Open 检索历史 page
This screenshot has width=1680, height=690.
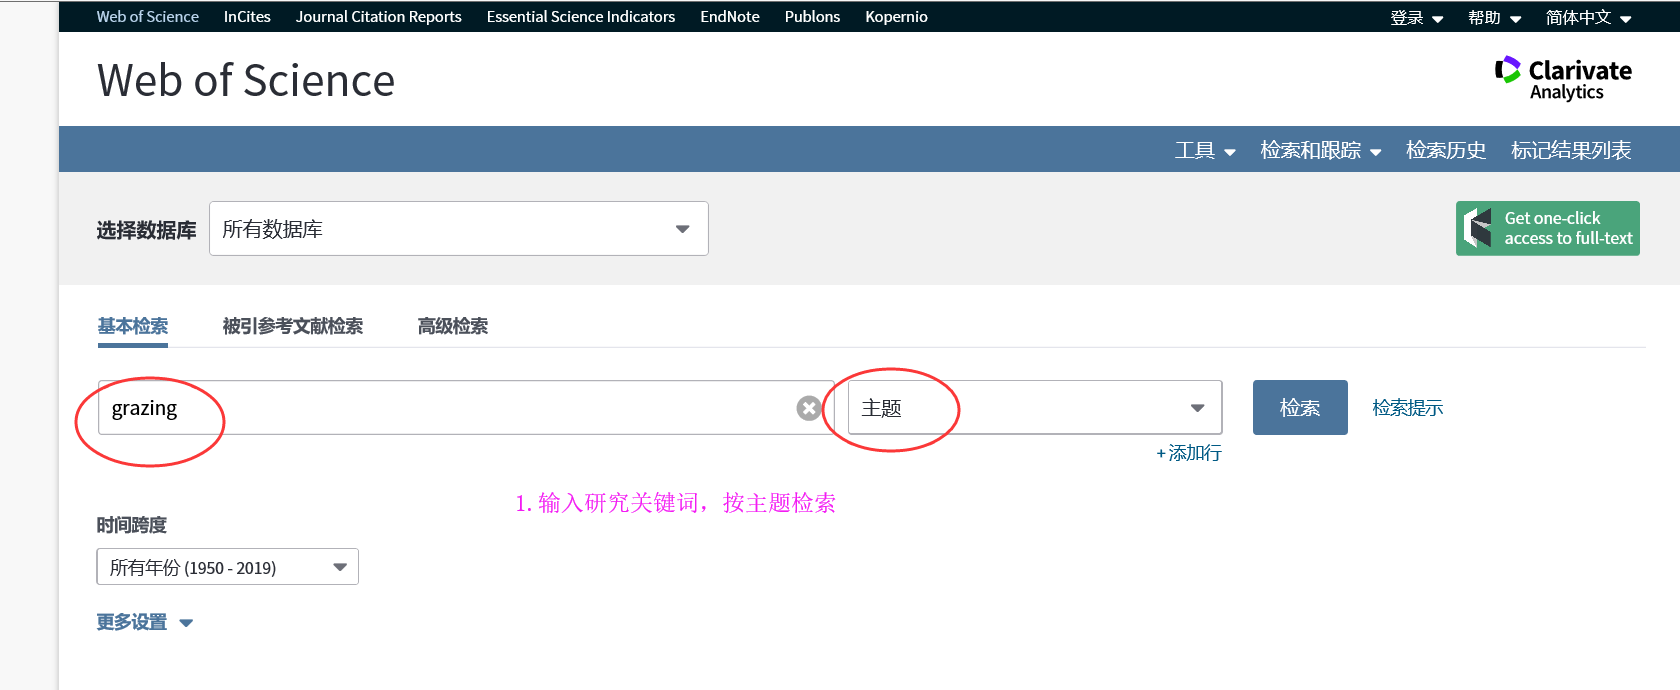coord(1446,150)
